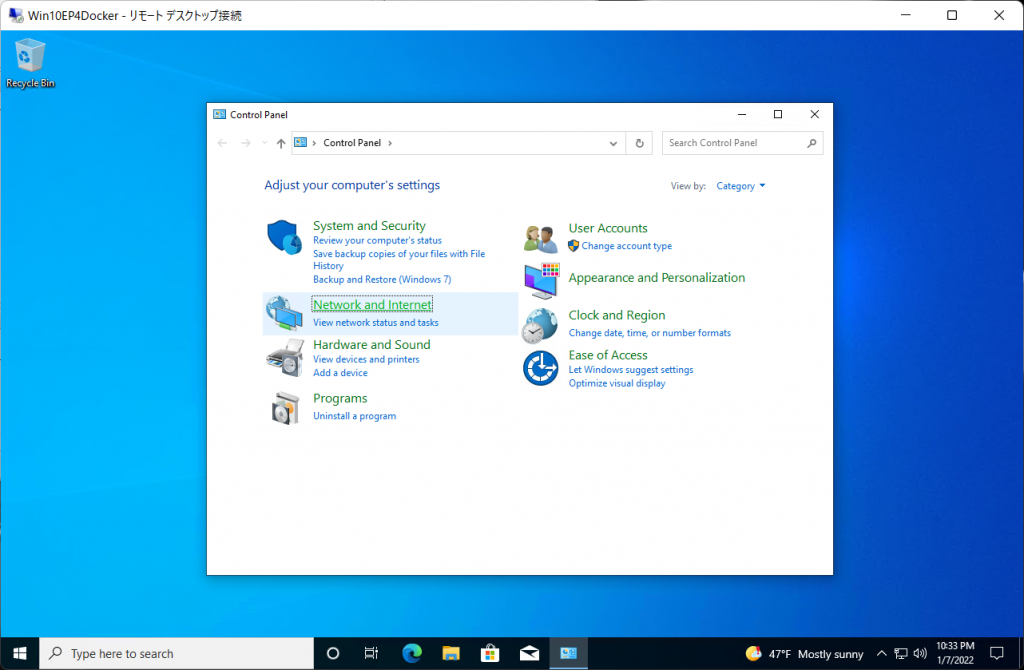The image size is (1024, 670).
Task: Open Hardware and Sound category
Action: coord(372,345)
